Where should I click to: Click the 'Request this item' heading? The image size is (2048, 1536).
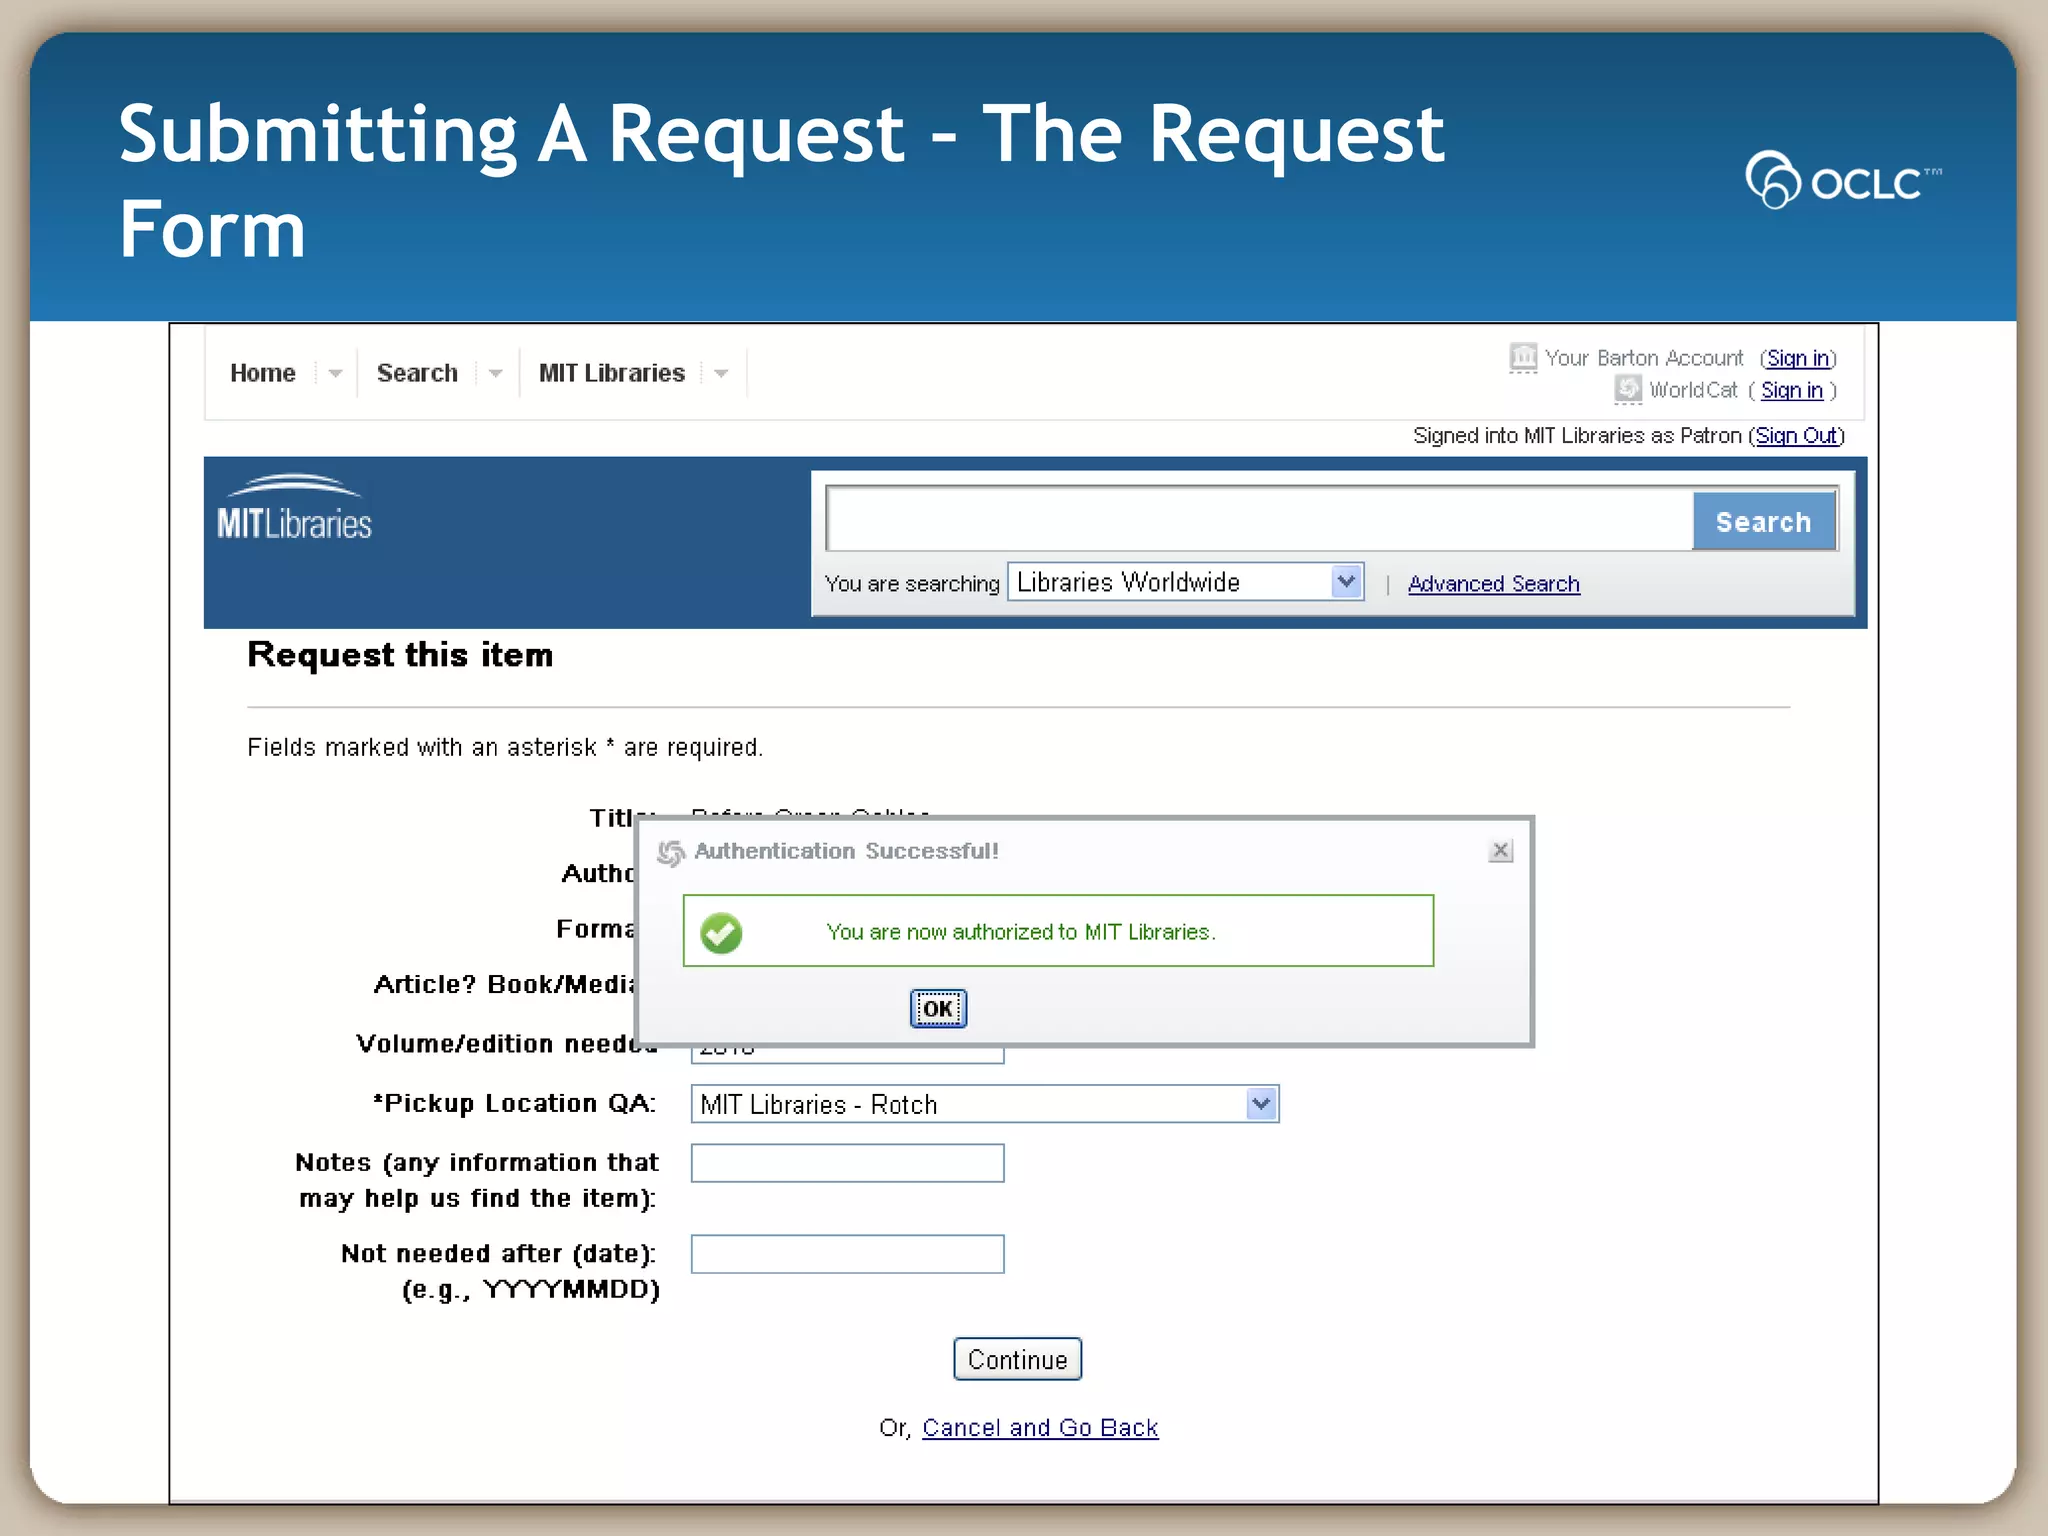point(400,655)
